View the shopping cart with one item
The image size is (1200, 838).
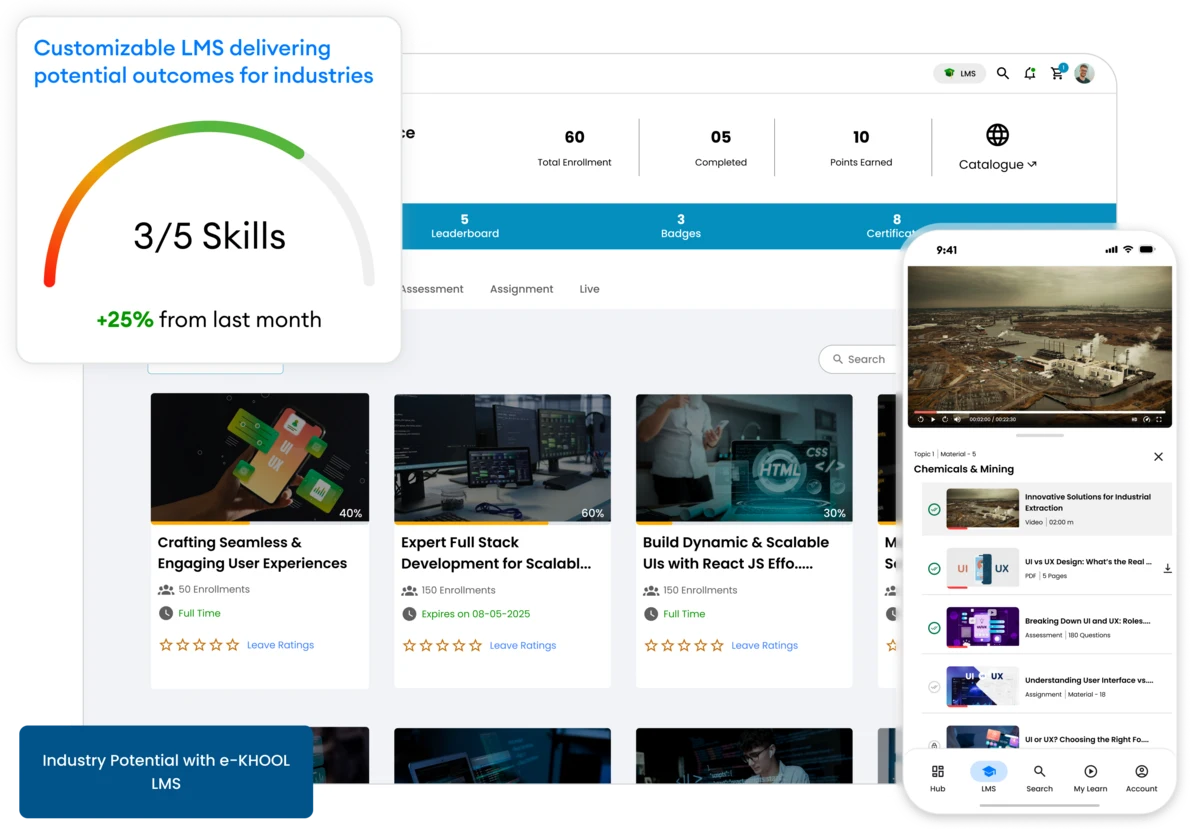pos(1057,72)
